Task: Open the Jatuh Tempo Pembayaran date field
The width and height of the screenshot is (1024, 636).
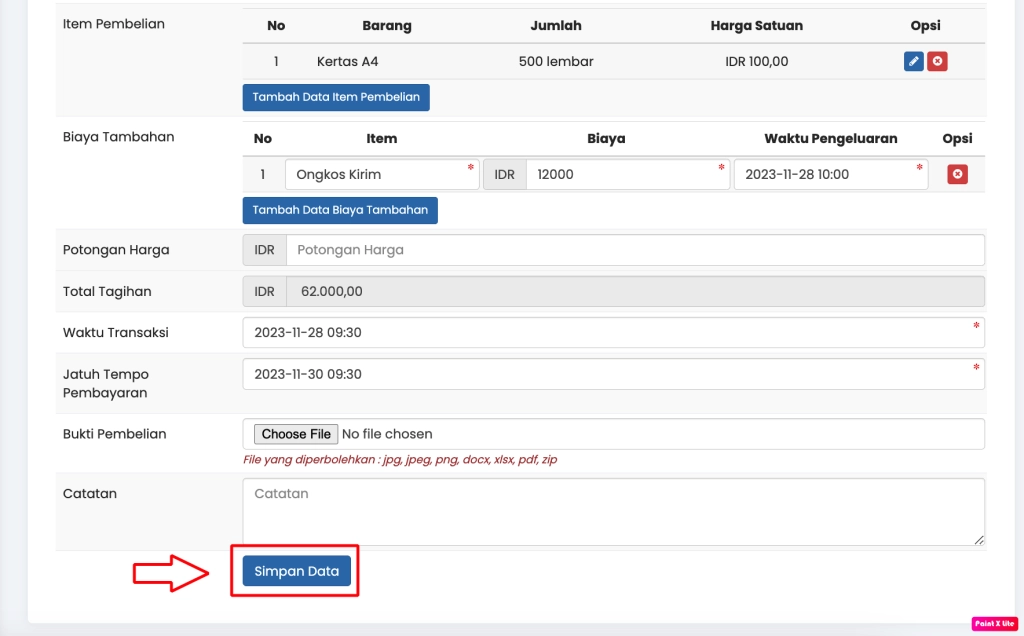Action: coord(612,374)
